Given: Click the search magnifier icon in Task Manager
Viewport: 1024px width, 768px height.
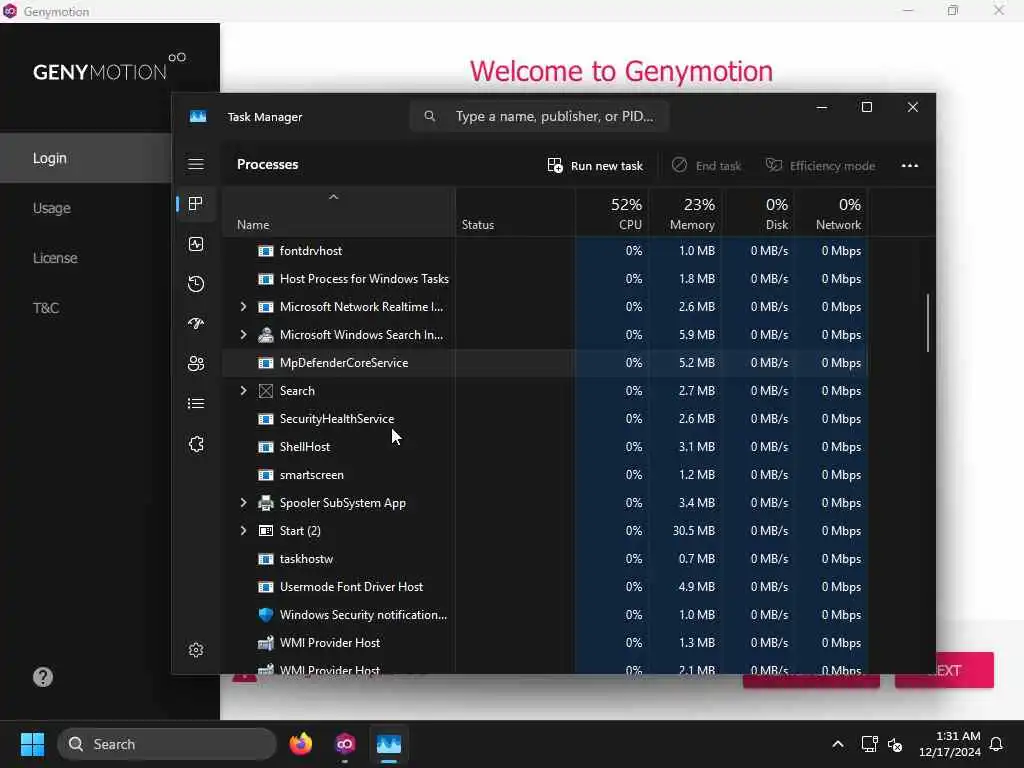Looking at the screenshot, I should click(429, 116).
